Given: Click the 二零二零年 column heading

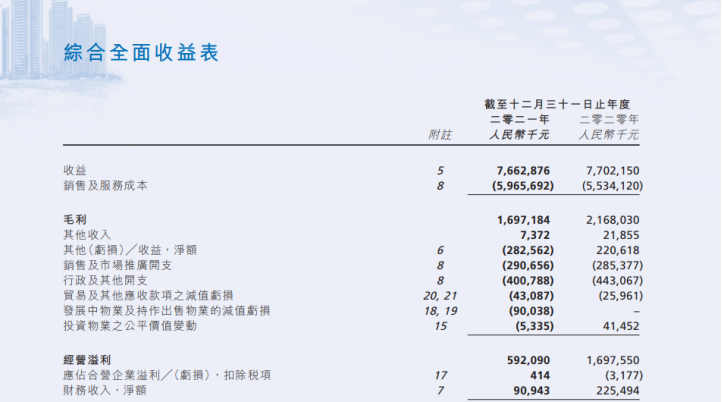Looking at the screenshot, I should pyautogui.click(x=607, y=119).
